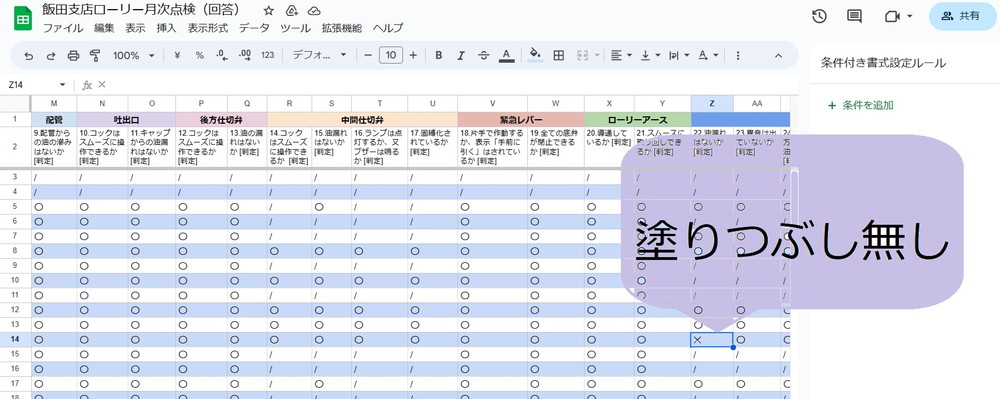
Task: Click the document title text
Action: tap(141, 10)
